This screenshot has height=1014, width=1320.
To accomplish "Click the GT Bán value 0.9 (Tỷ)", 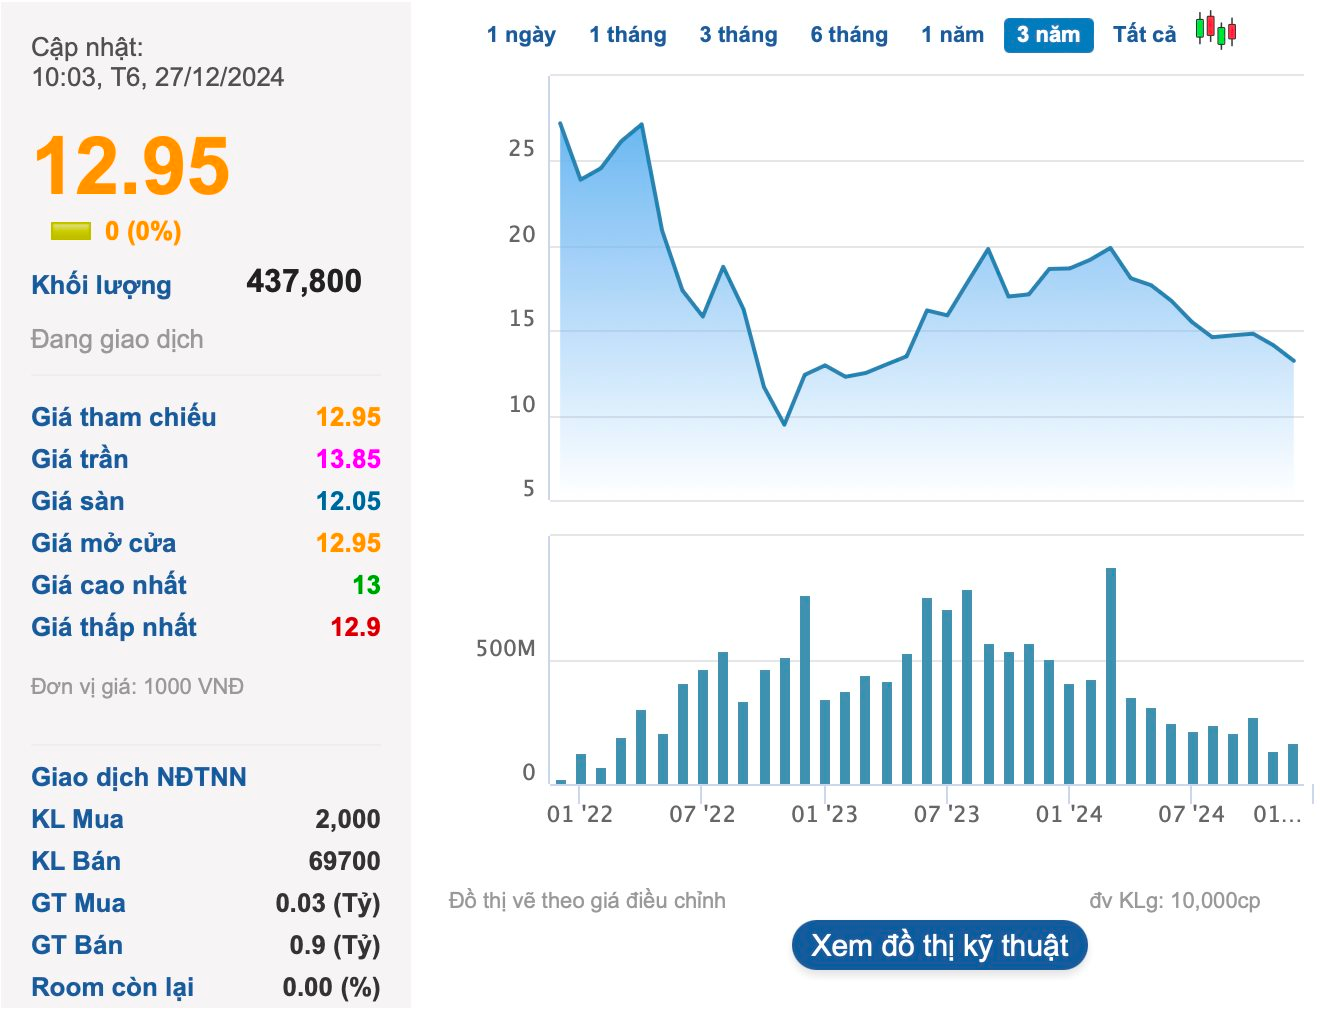I will 335,944.
